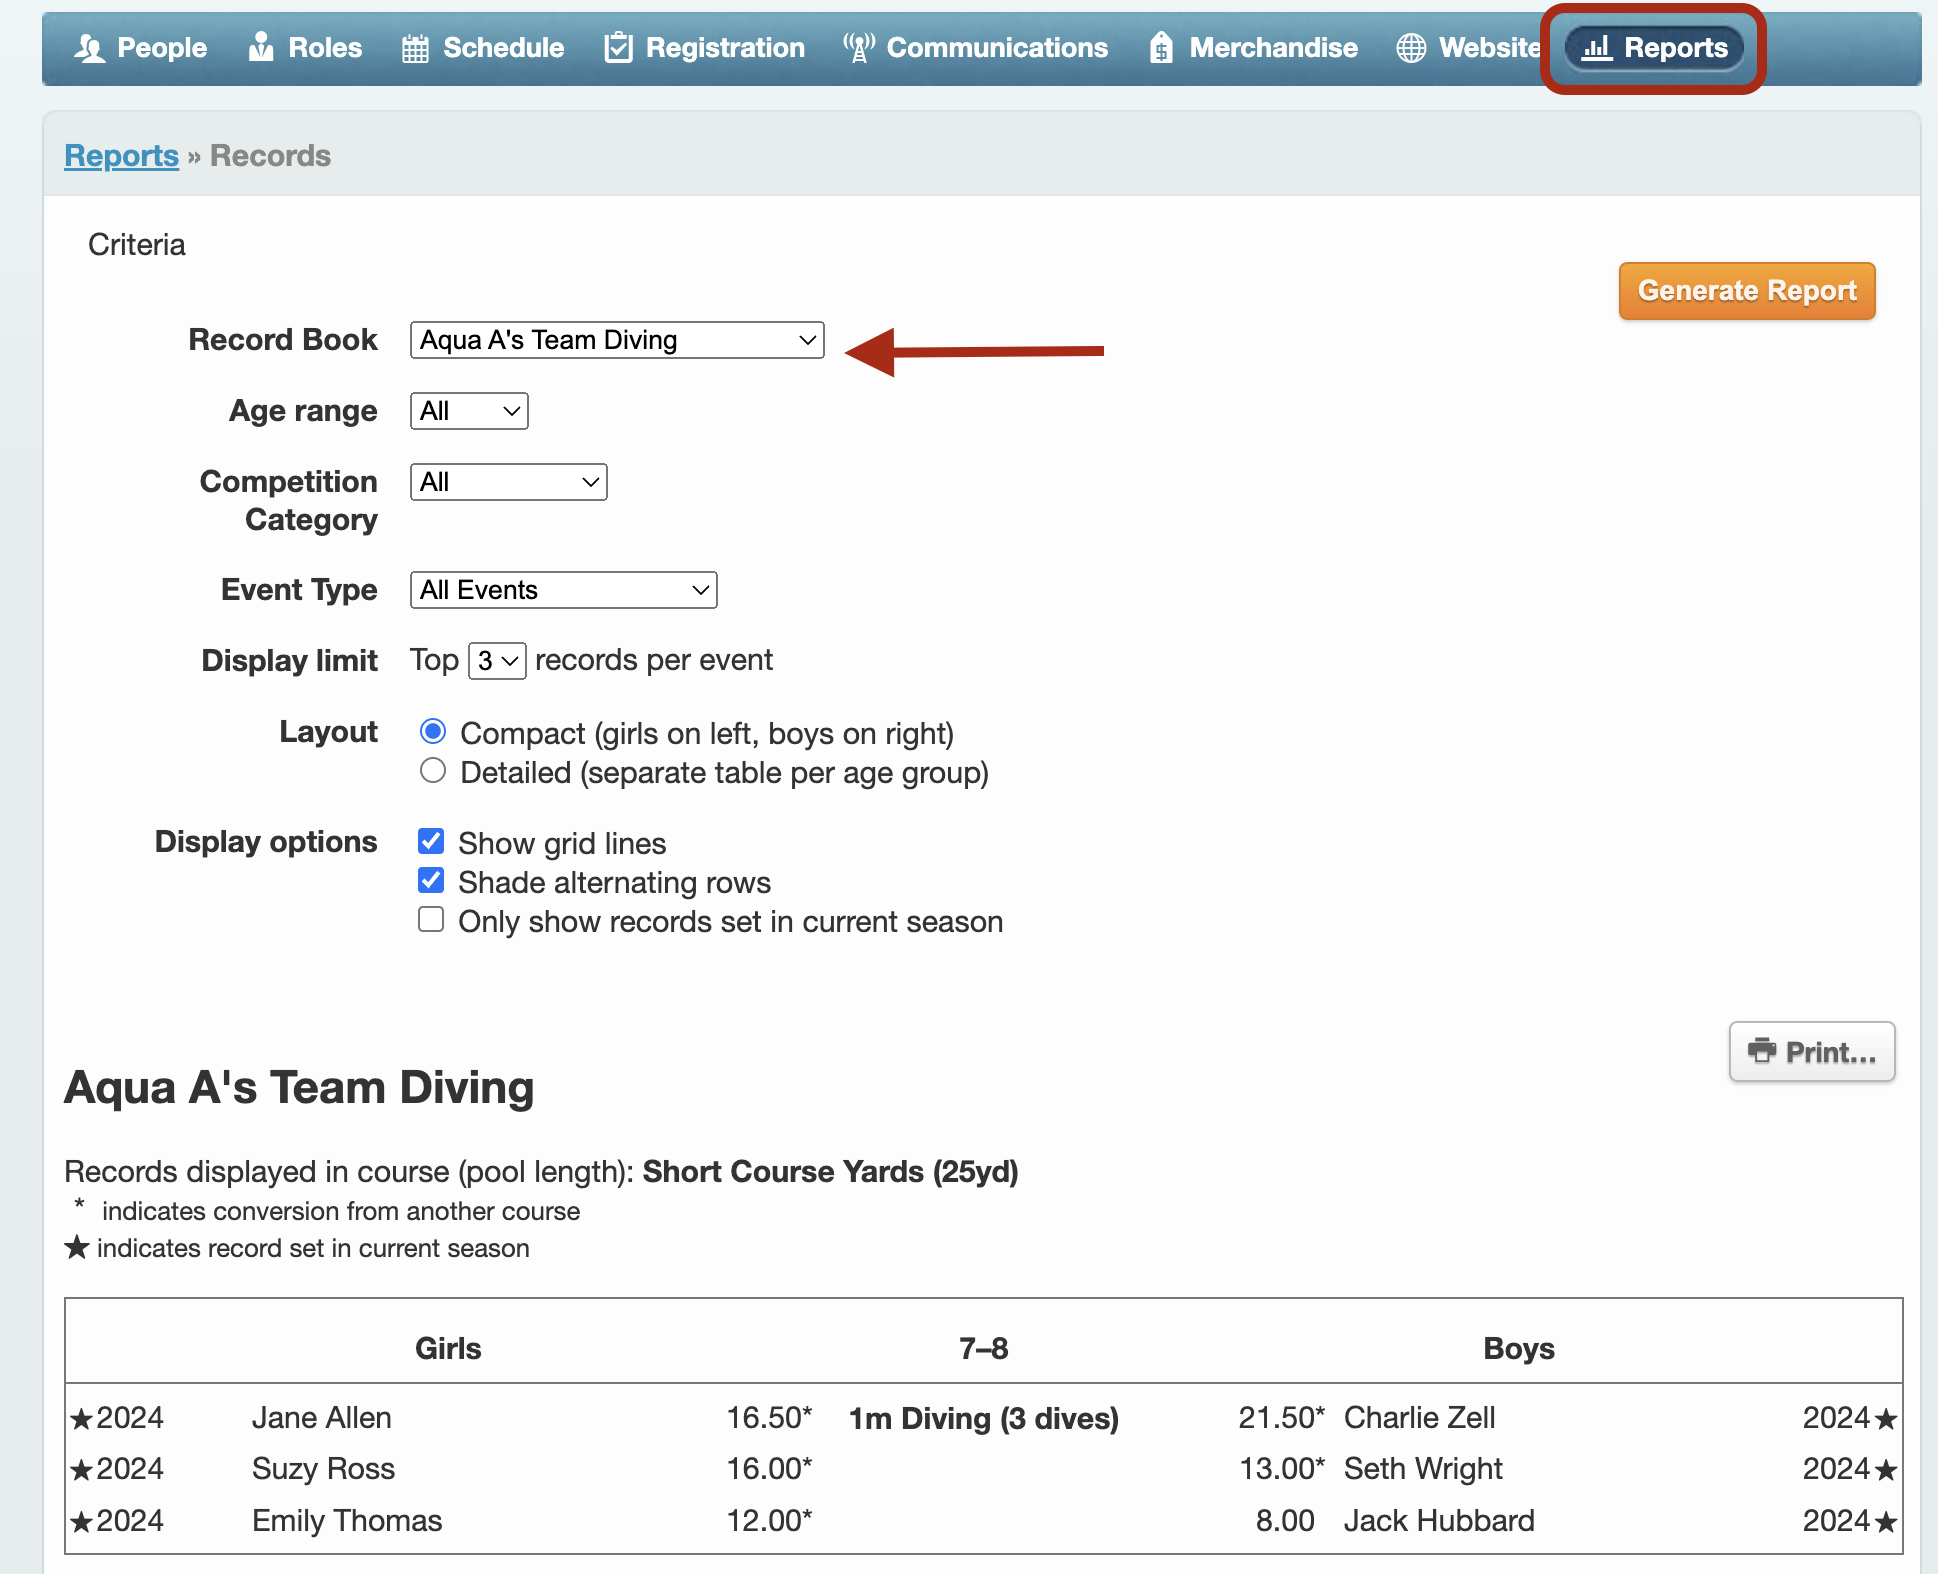Click the Website globe icon

pyautogui.click(x=1411, y=48)
